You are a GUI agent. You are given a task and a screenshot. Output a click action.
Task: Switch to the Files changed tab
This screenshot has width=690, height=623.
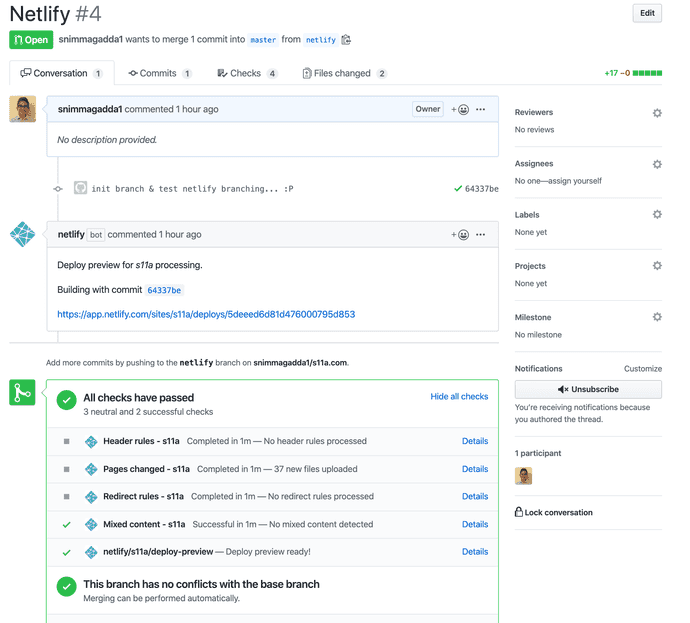pos(344,73)
